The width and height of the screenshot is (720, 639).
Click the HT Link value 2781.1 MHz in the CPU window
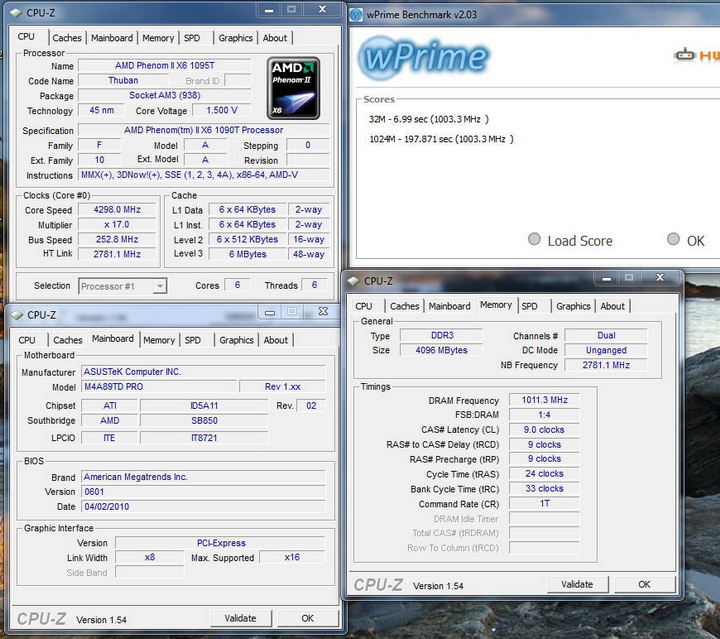[117, 254]
